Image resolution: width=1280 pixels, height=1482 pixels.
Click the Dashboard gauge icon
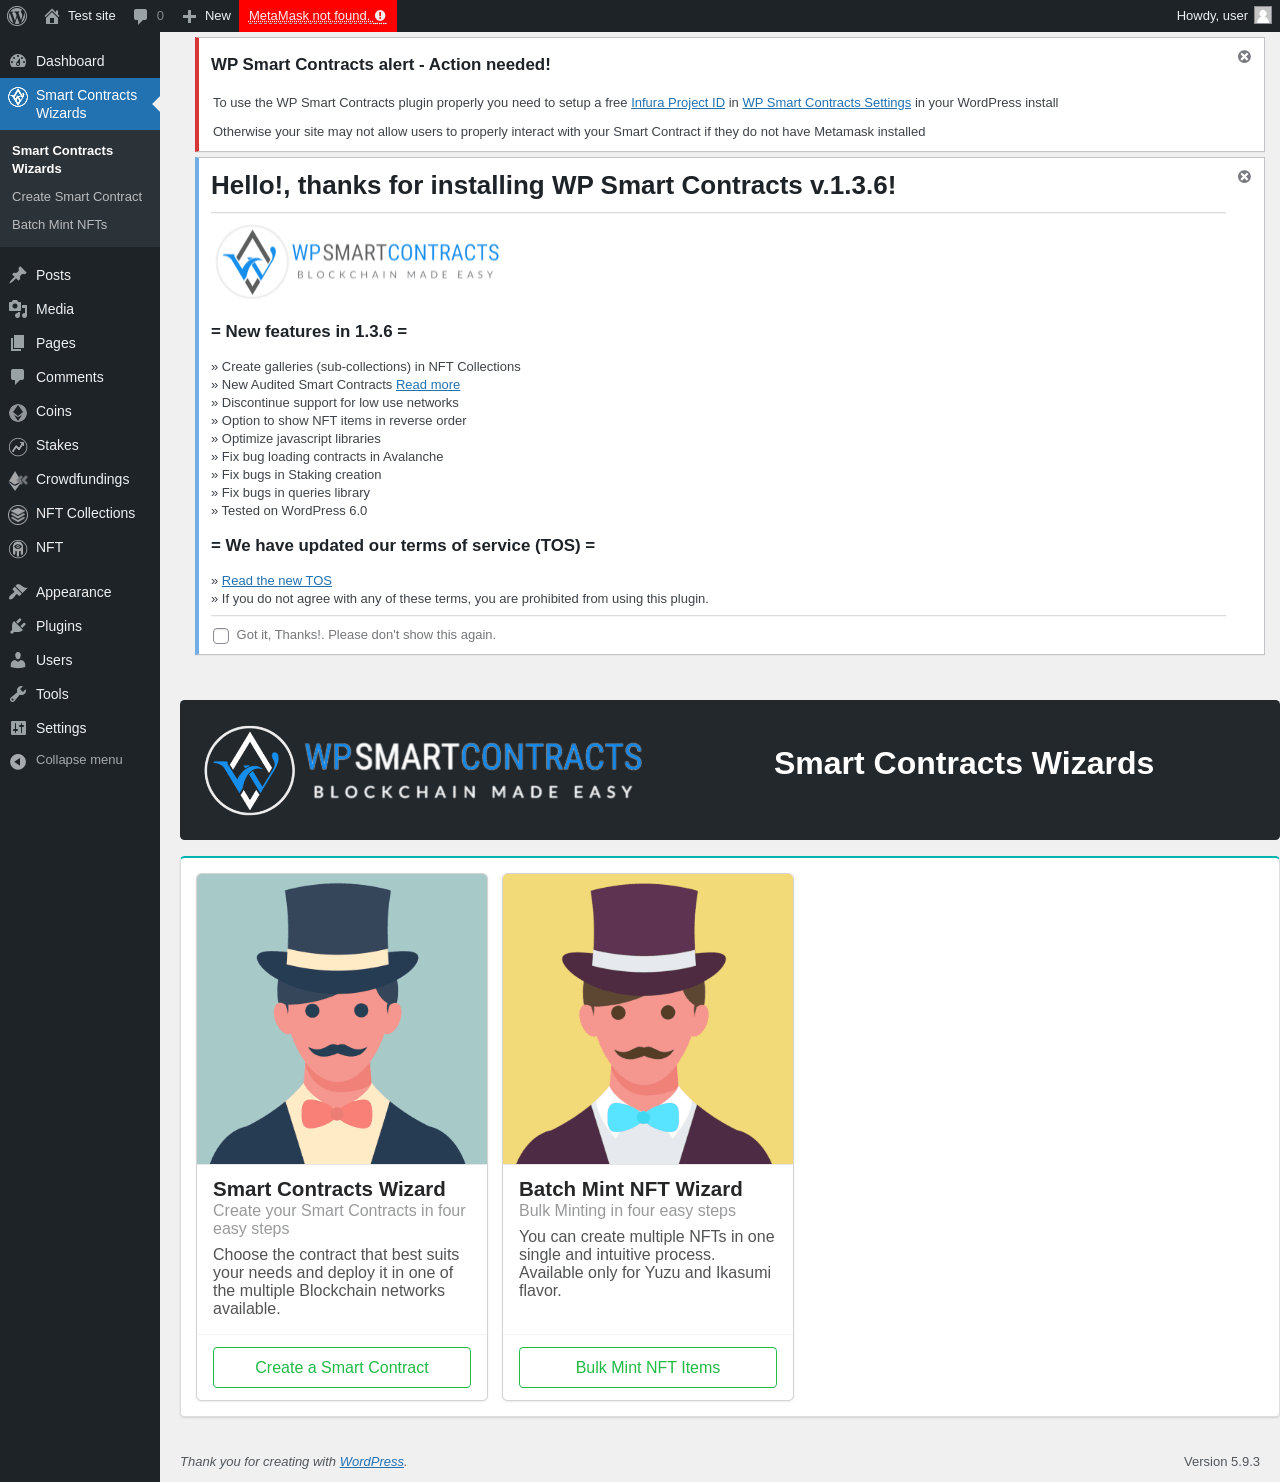coord(18,61)
